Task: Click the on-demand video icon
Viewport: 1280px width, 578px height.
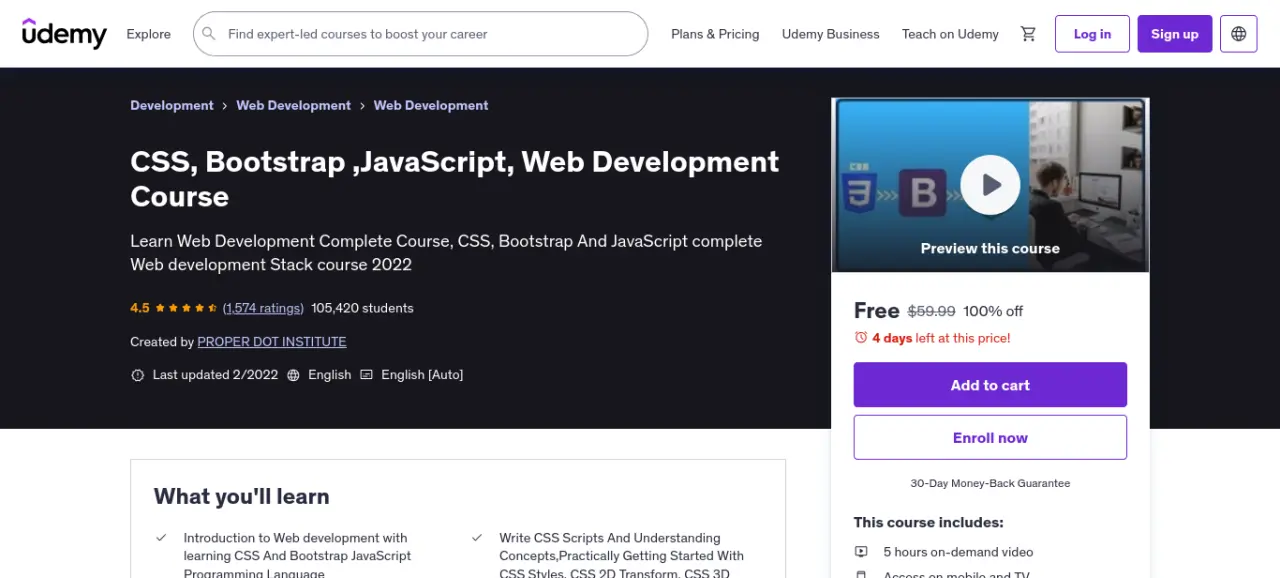Action: (x=861, y=552)
